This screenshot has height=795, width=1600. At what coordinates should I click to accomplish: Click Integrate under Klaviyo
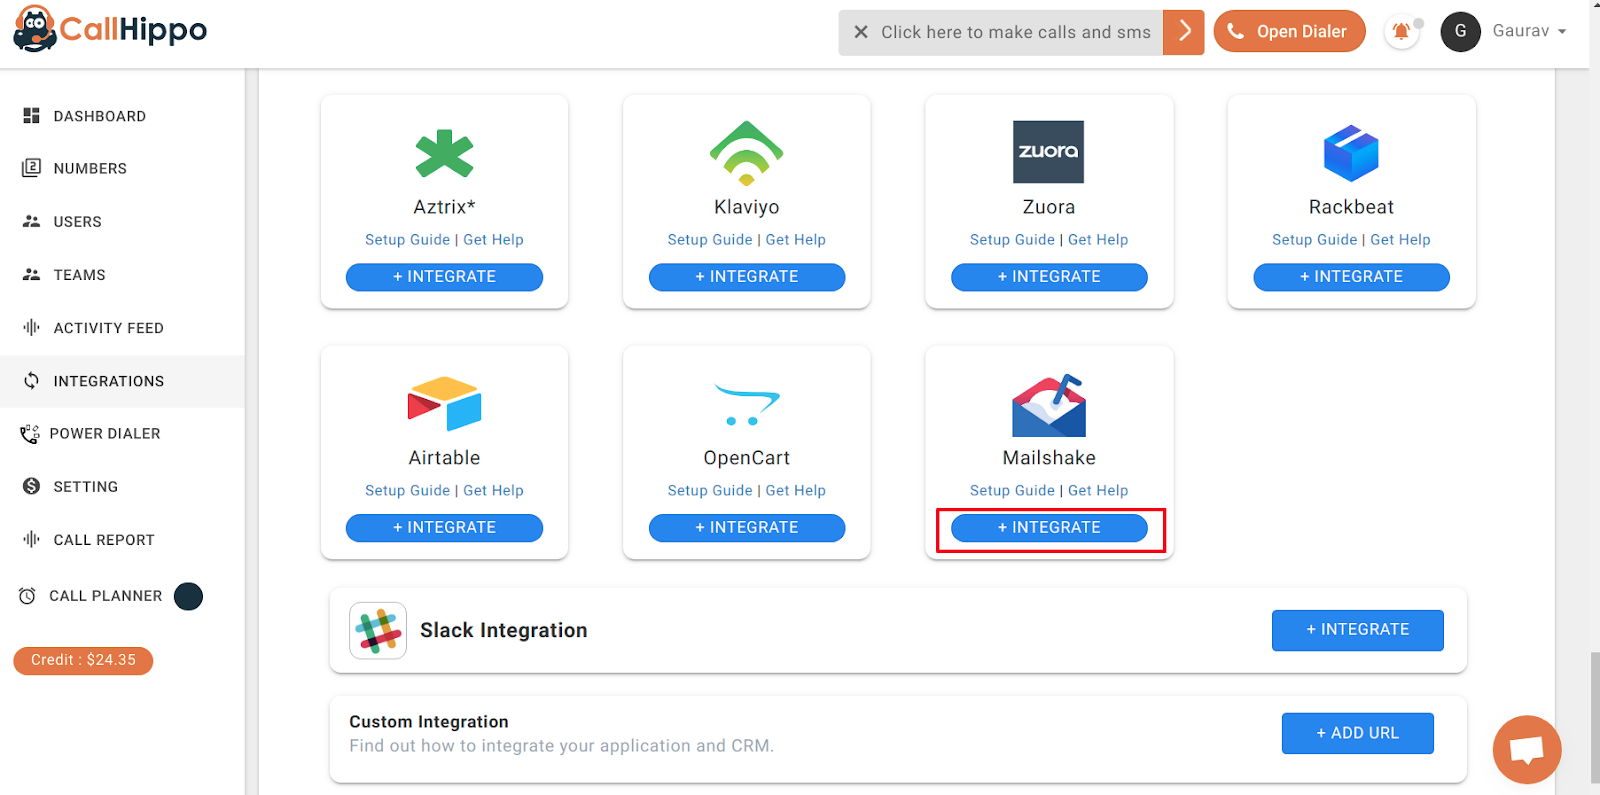747,277
